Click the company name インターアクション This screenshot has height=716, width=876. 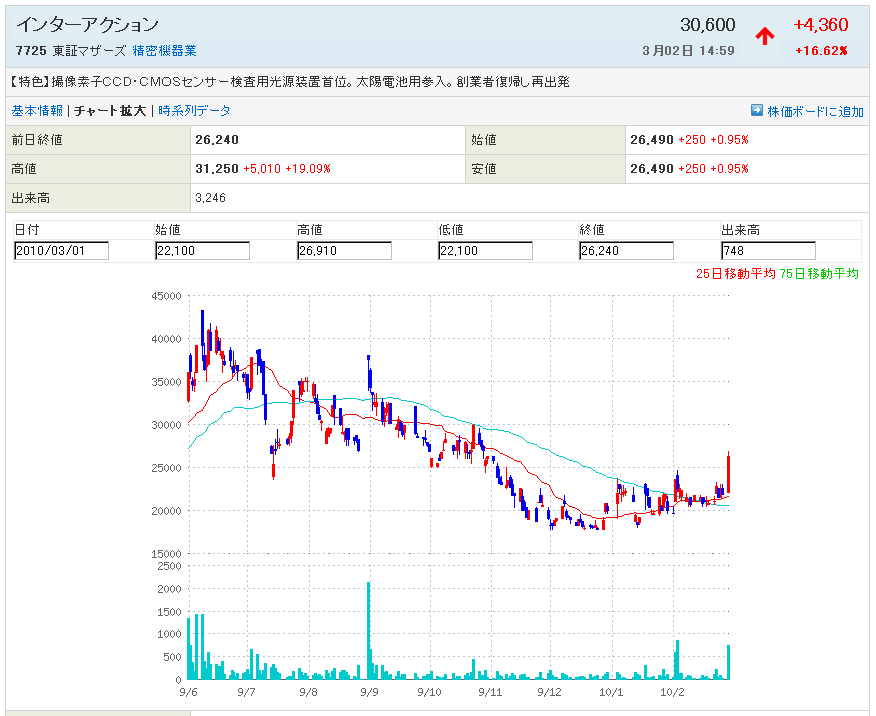88,25
